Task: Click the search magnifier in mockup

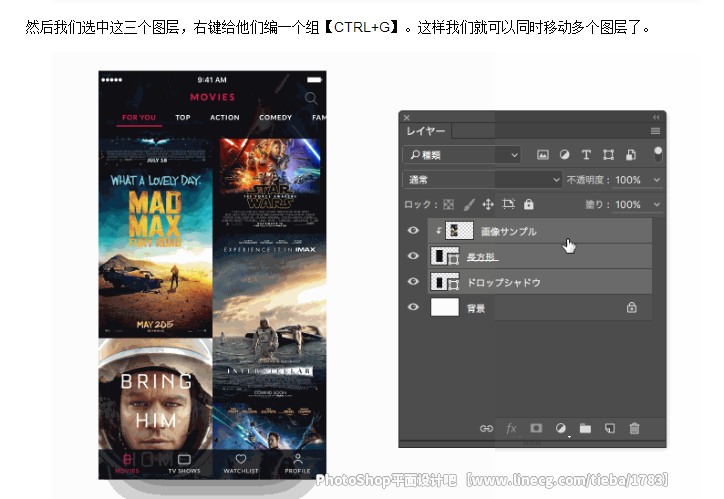Action: coord(311,98)
